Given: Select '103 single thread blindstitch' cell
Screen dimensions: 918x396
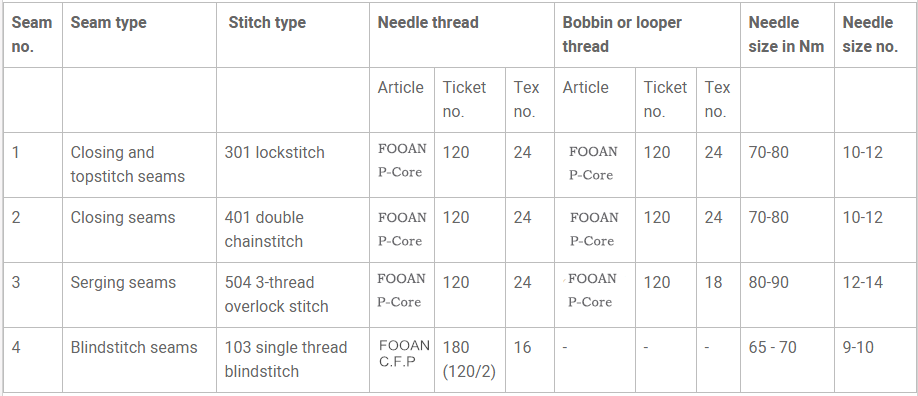Looking at the screenshot, I should click(293, 360).
